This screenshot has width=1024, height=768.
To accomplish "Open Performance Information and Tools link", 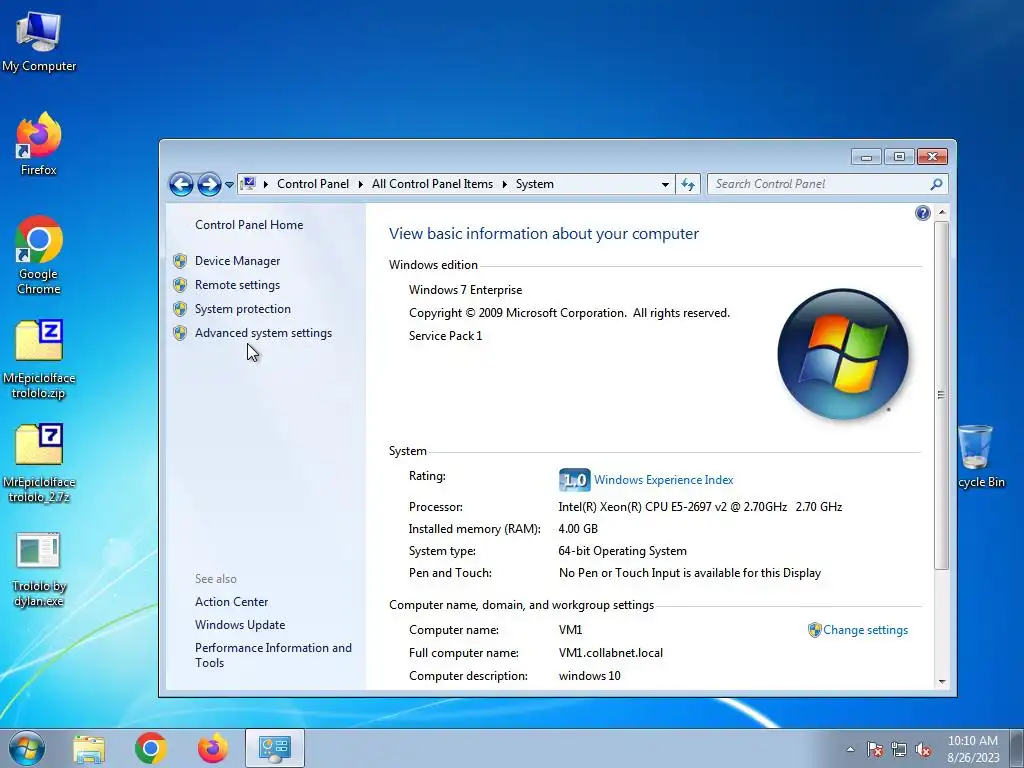I will coord(273,655).
